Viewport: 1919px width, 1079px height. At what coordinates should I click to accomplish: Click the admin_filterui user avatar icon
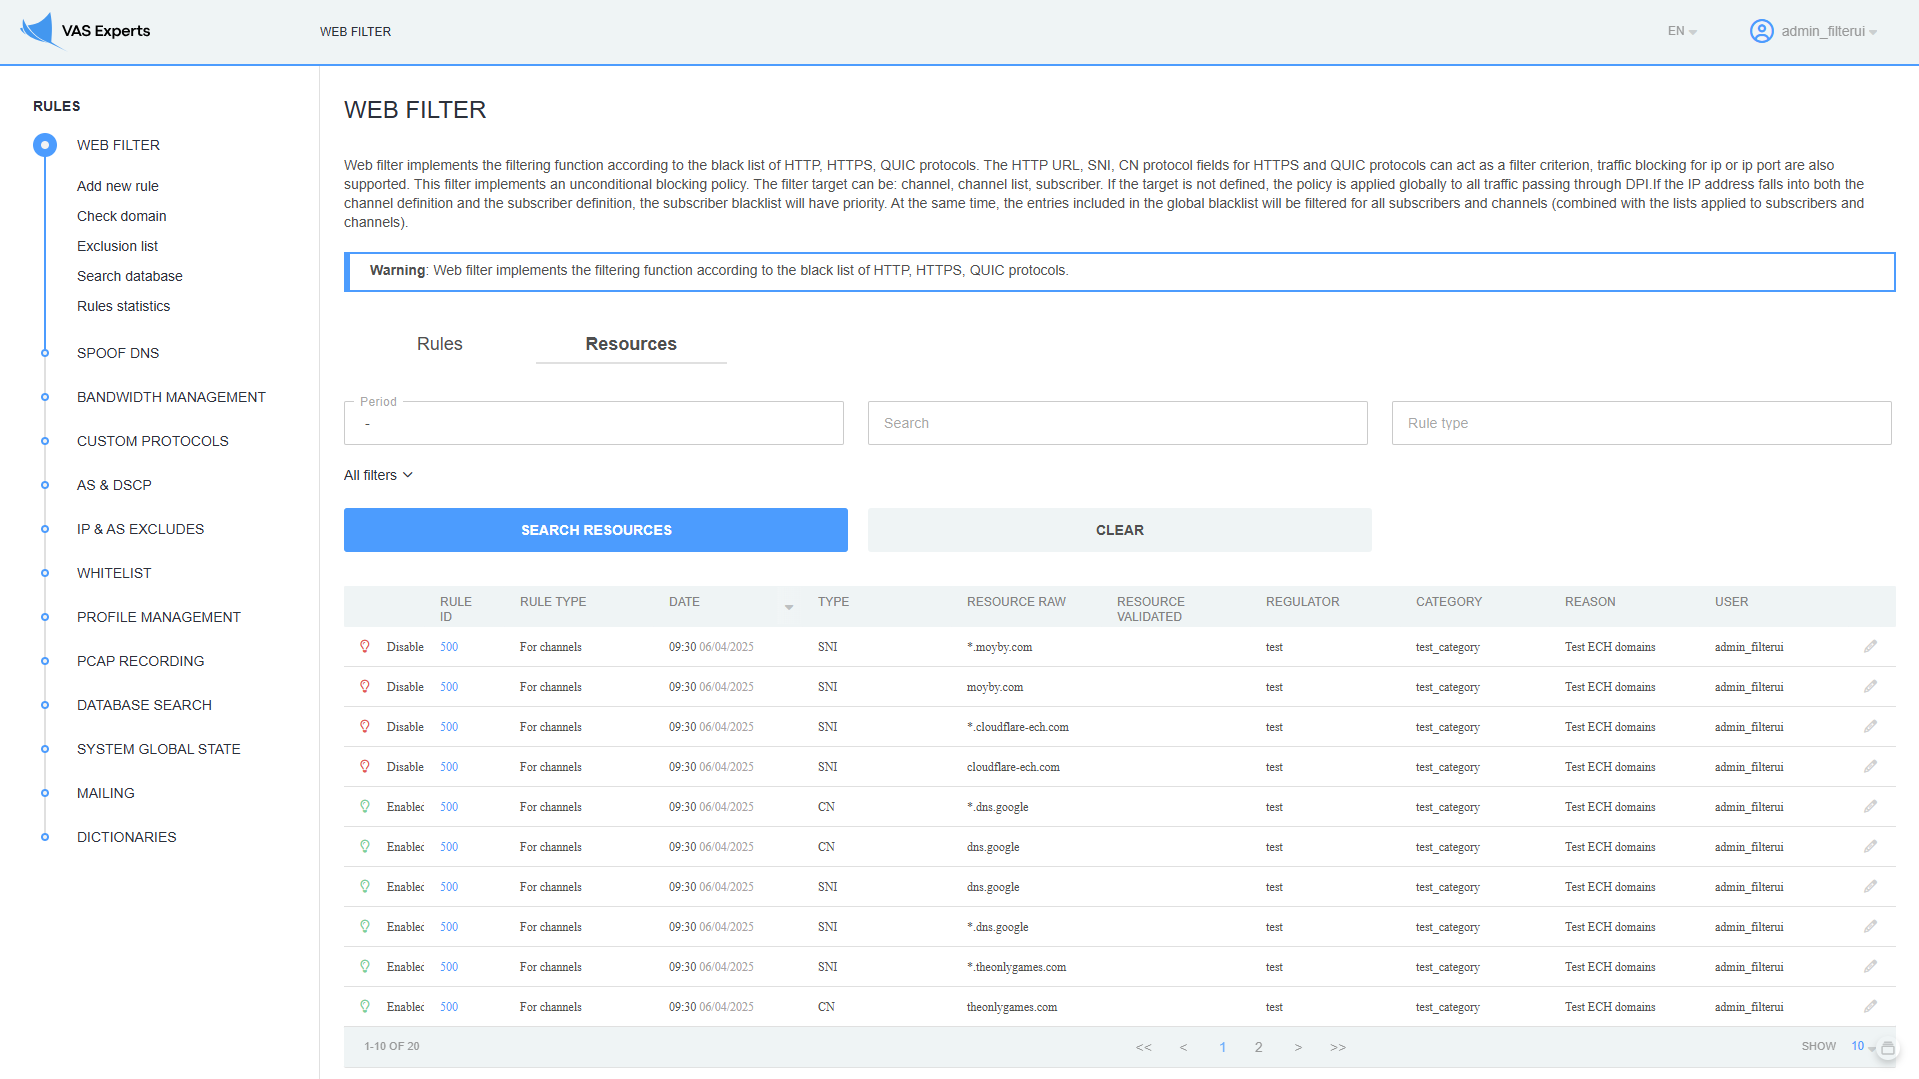coord(1761,31)
